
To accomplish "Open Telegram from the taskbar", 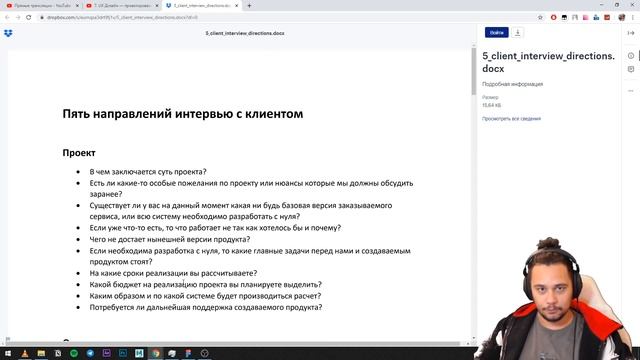I will point(90,353).
